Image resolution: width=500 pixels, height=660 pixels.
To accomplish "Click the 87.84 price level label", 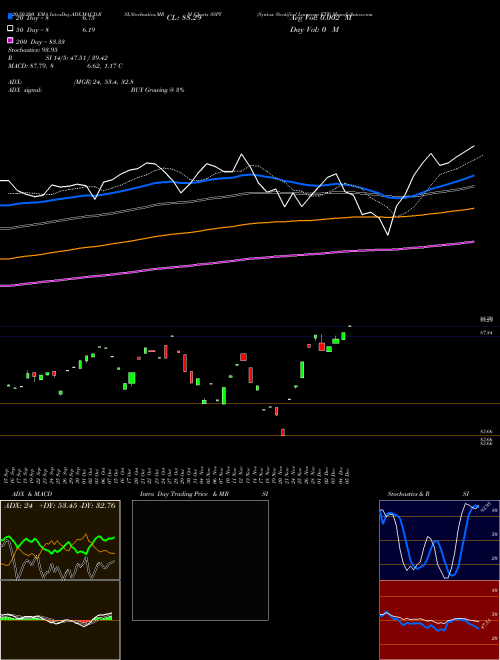I will pyautogui.click(x=487, y=333).
